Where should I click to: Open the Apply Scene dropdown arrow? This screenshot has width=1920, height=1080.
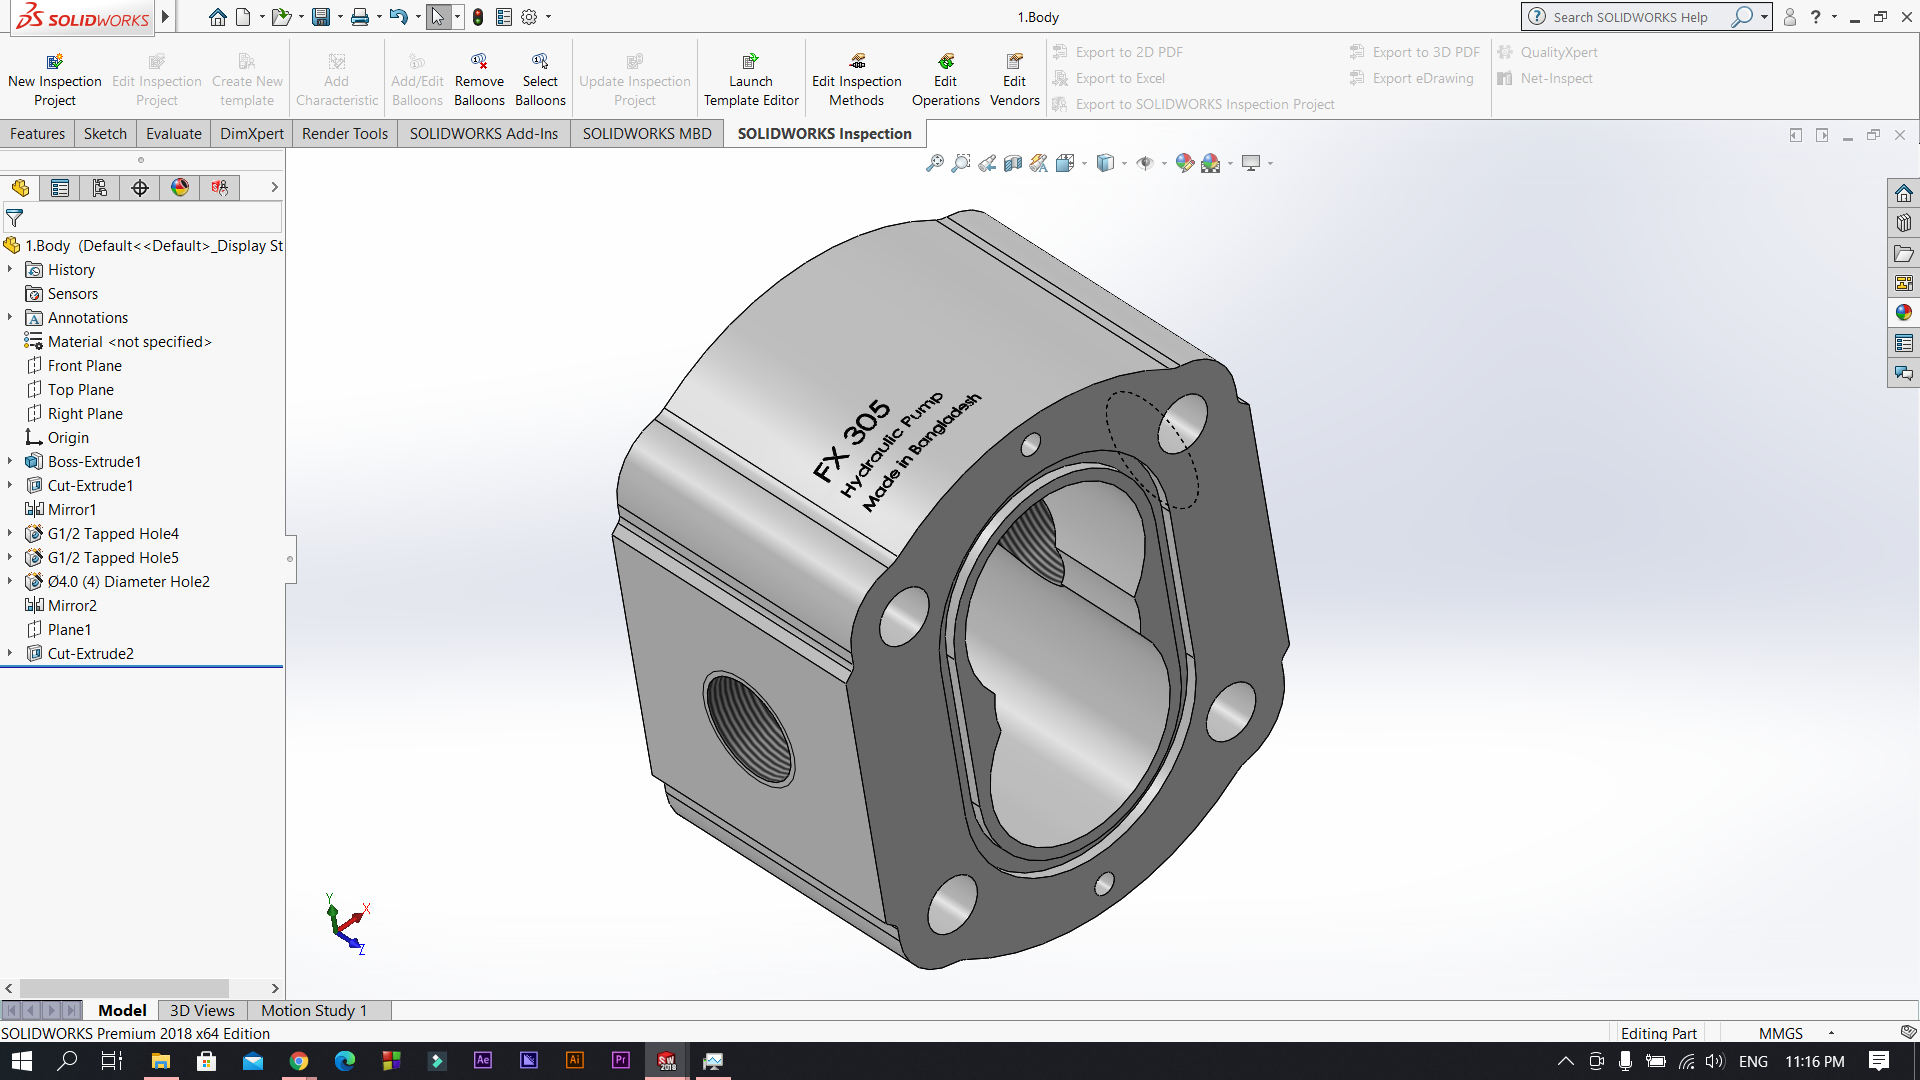[x=1230, y=164]
